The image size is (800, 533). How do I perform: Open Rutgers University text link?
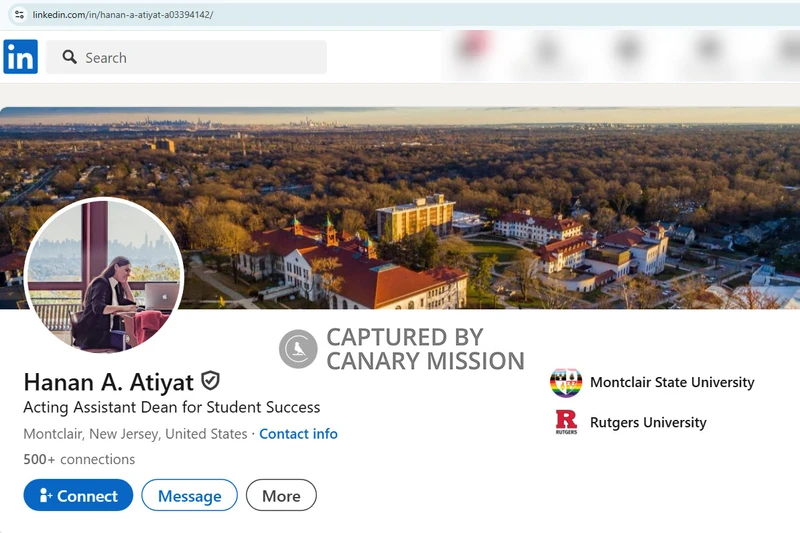tap(648, 422)
